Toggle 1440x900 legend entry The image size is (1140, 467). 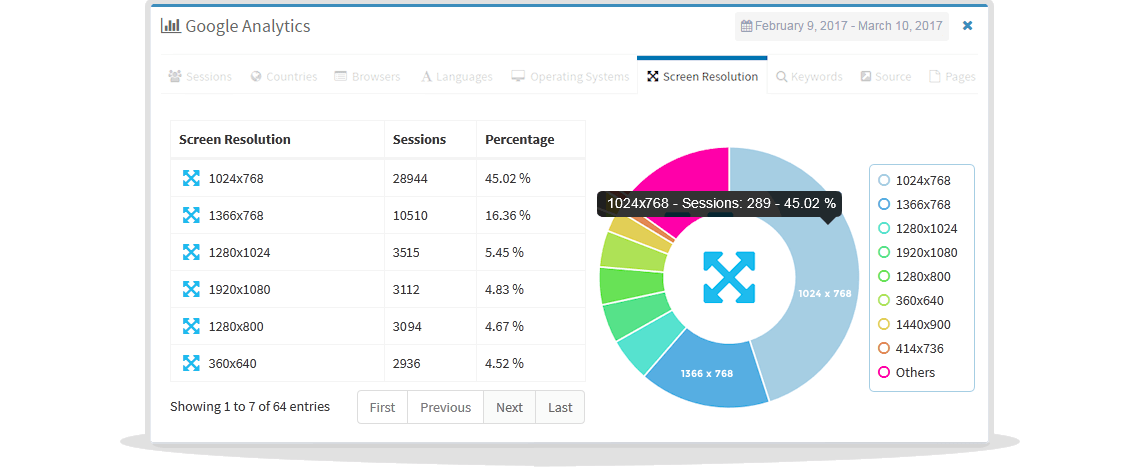(x=915, y=324)
